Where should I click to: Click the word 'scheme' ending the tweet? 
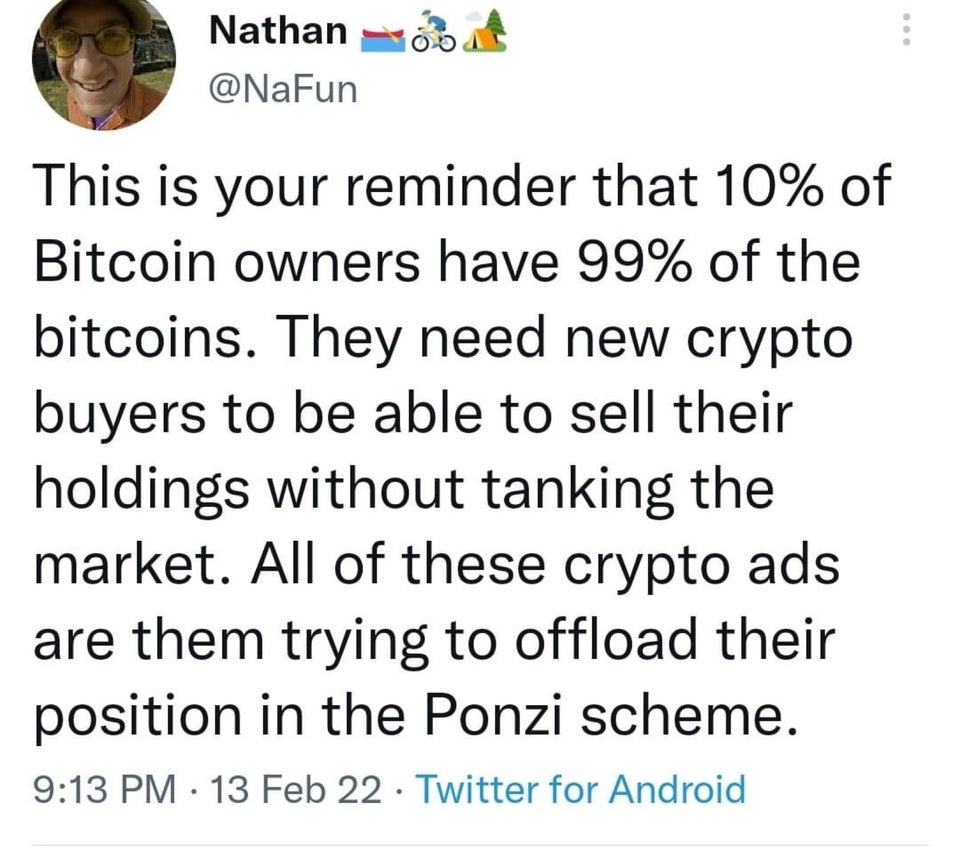tap(689, 714)
